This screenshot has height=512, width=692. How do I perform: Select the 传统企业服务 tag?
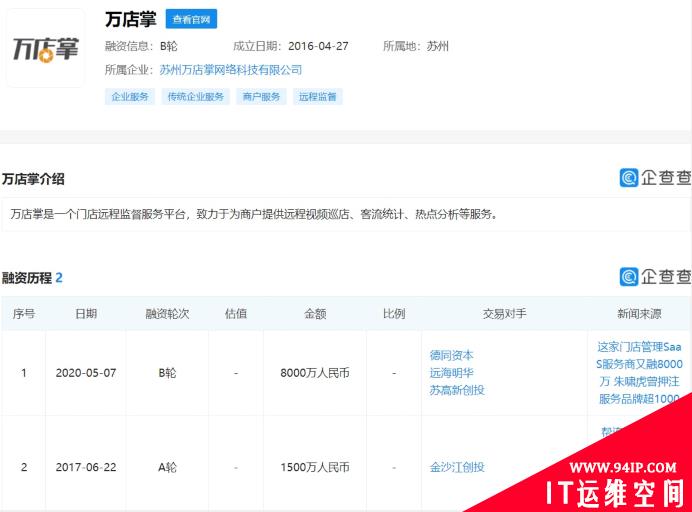point(196,97)
